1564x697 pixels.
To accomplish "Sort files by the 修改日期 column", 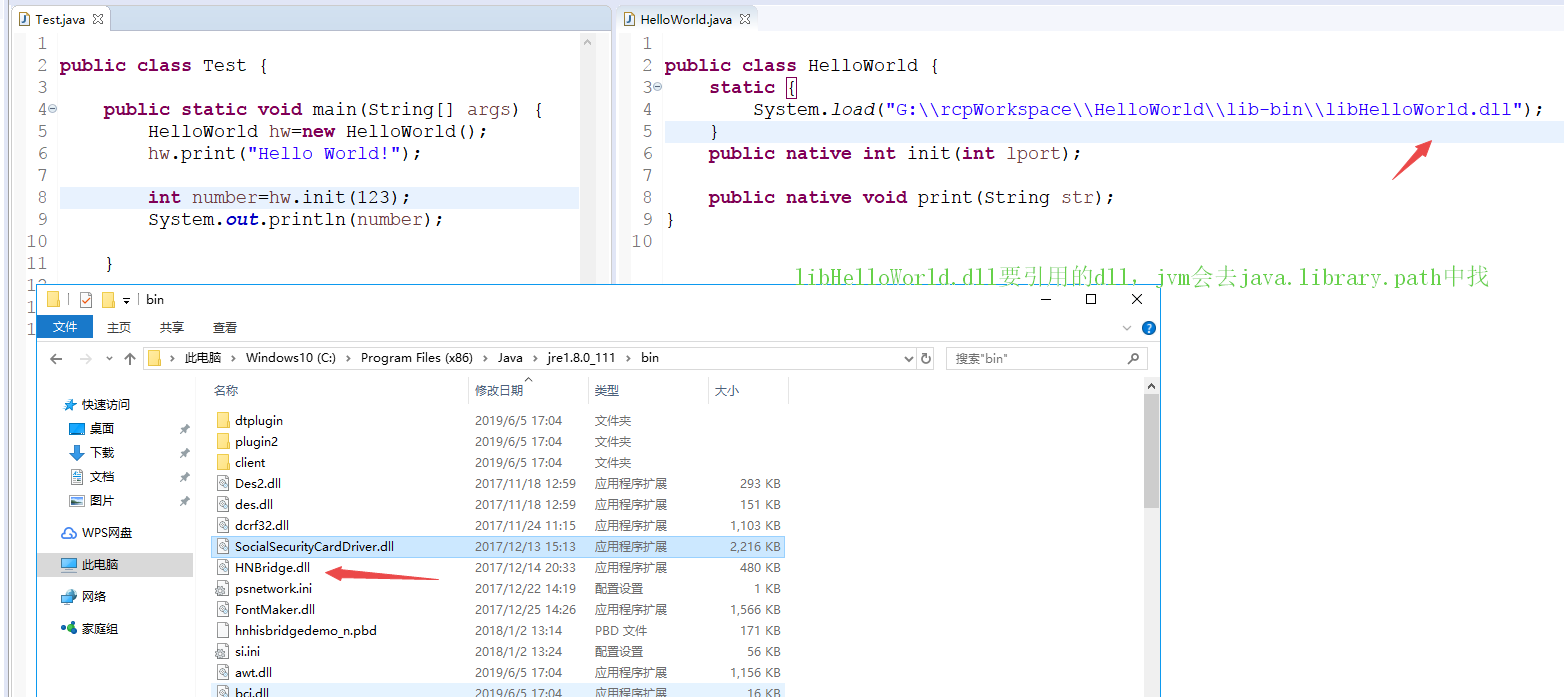I will [500, 390].
